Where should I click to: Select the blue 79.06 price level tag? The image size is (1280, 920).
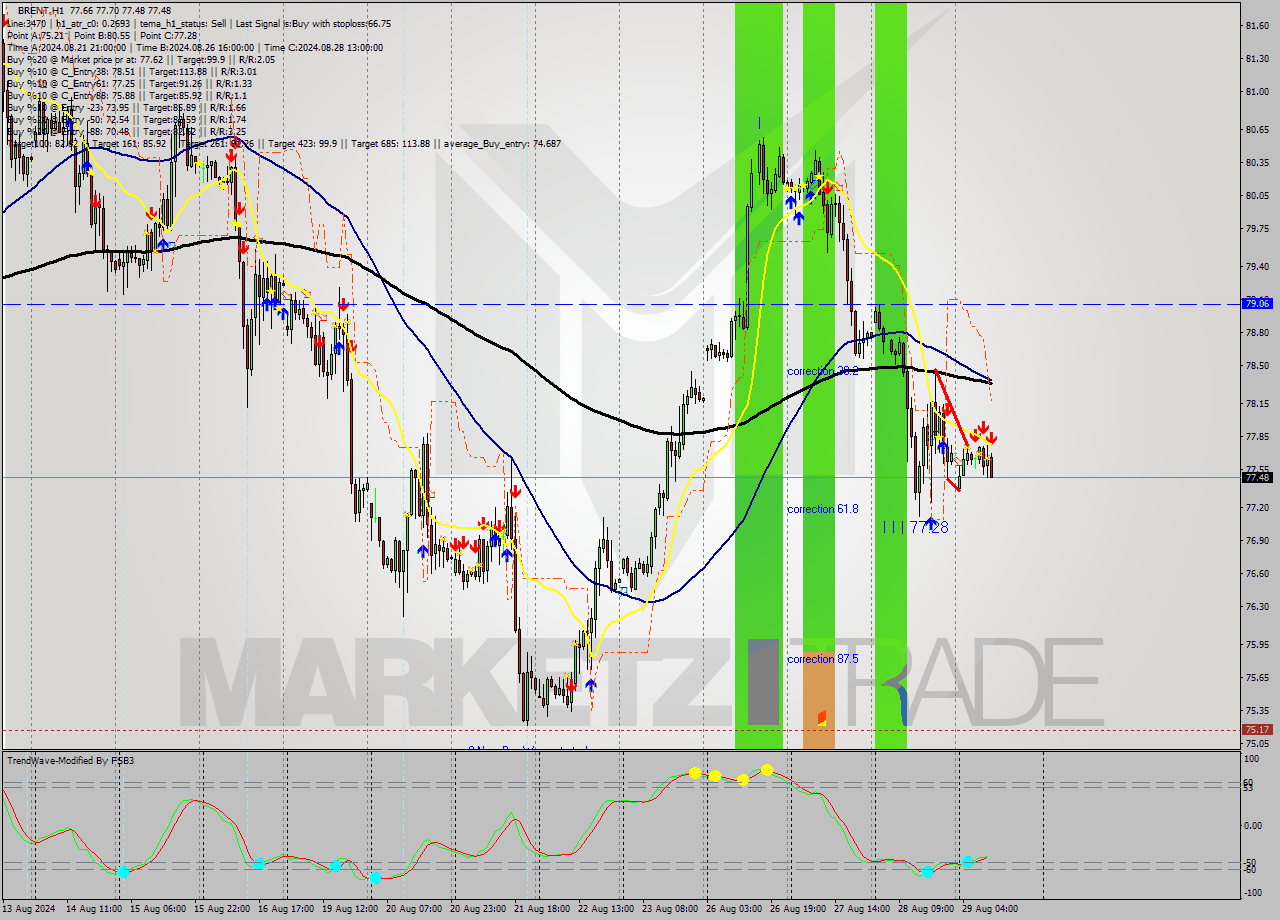1257,303
